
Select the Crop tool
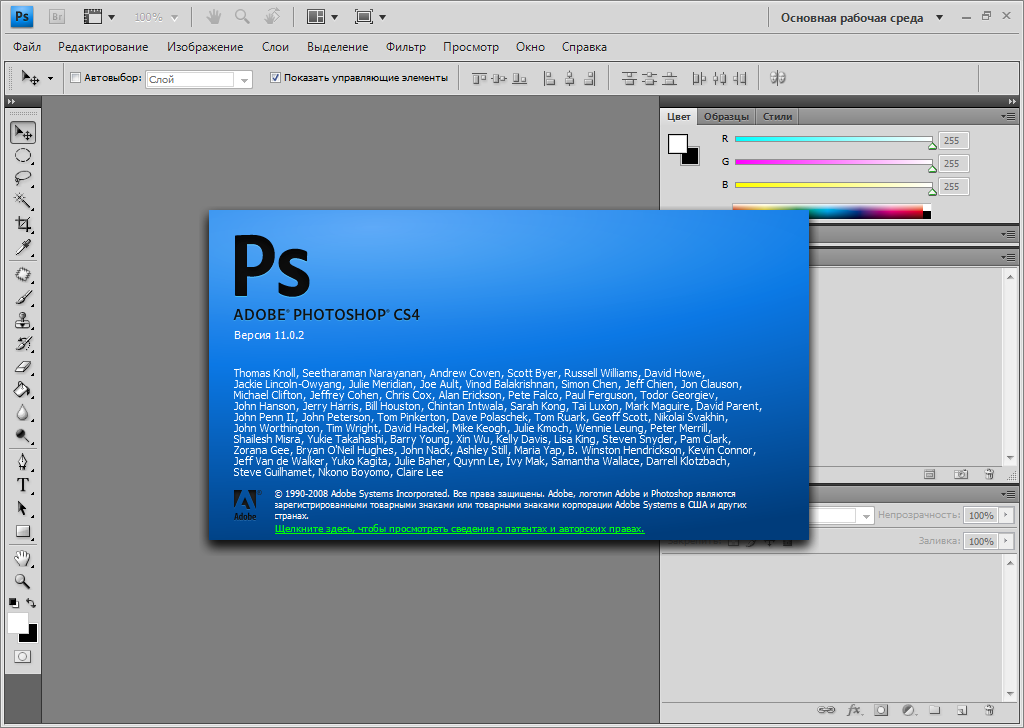click(x=23, y=224)
